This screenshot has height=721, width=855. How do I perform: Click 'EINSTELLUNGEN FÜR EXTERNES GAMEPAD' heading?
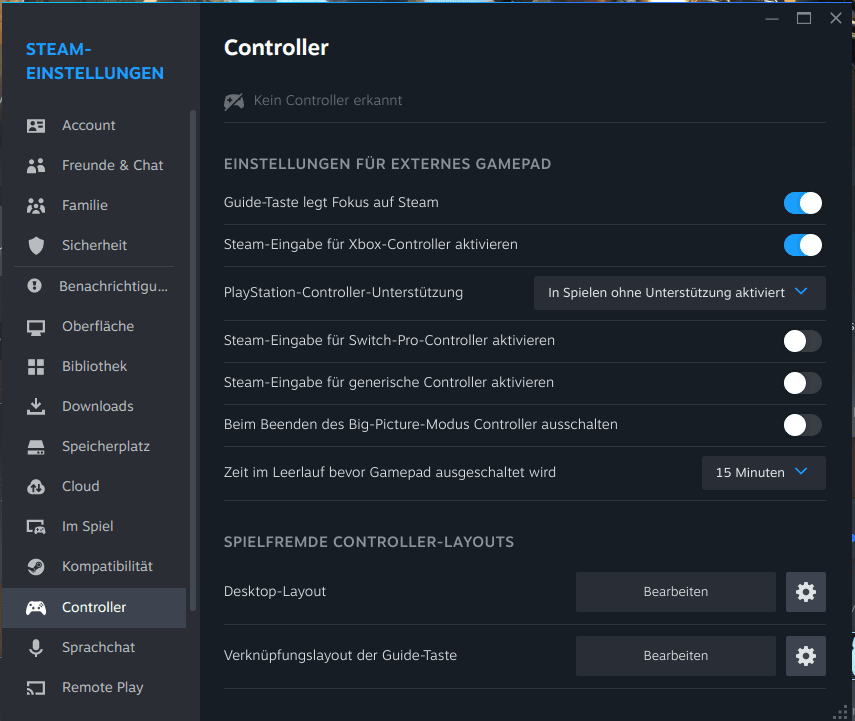(387, 164)
